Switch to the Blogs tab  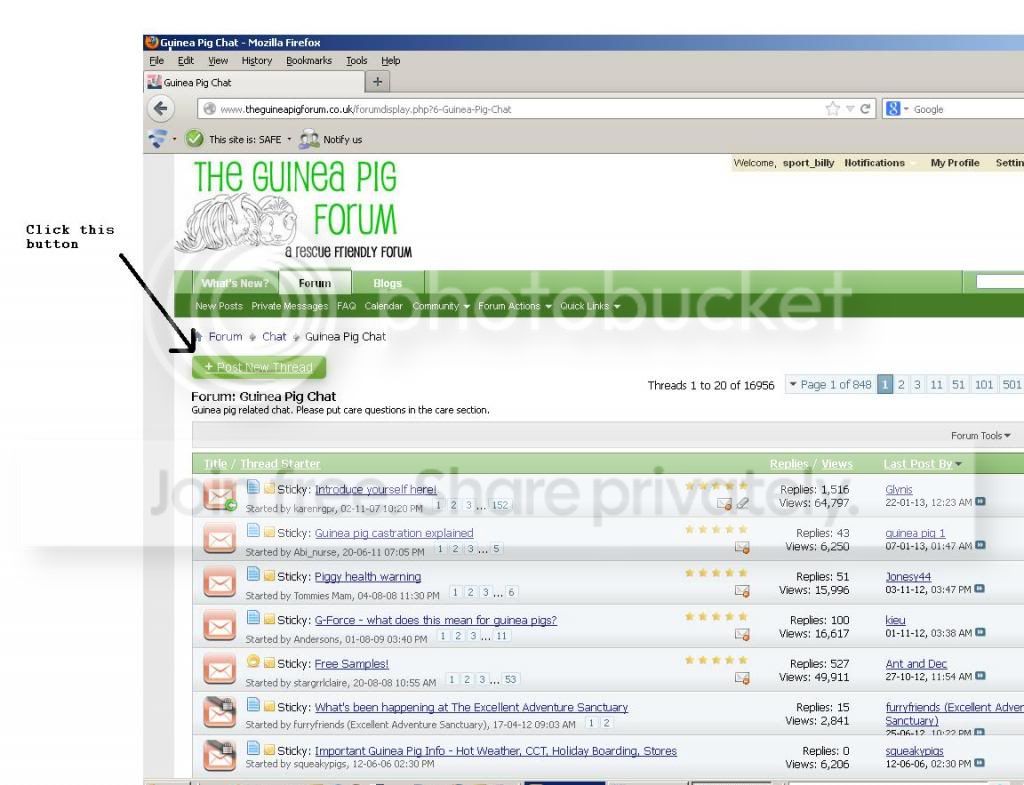(387, 283)
